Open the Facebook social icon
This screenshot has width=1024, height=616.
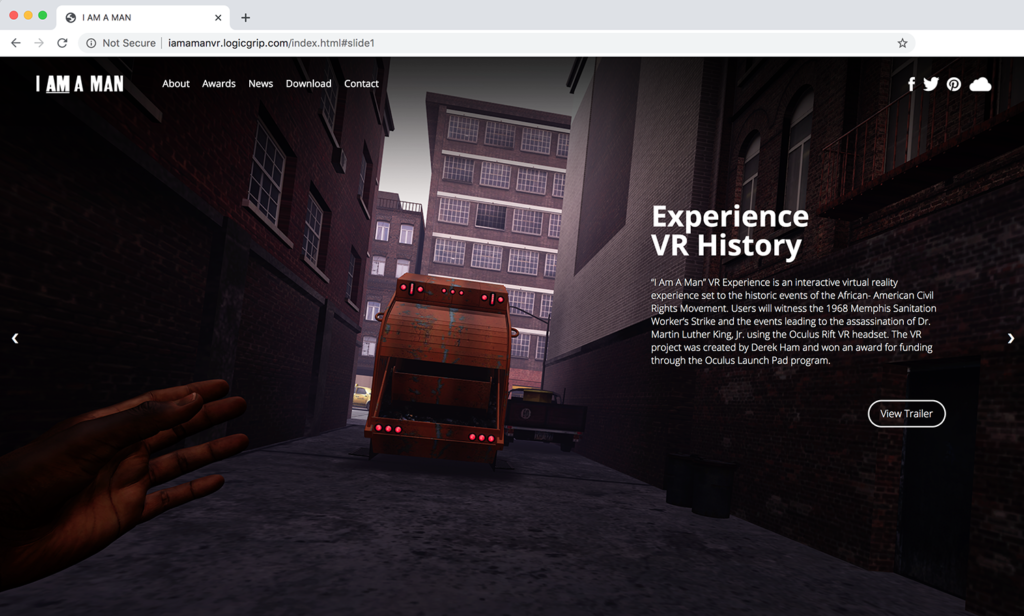click(911, 84)
